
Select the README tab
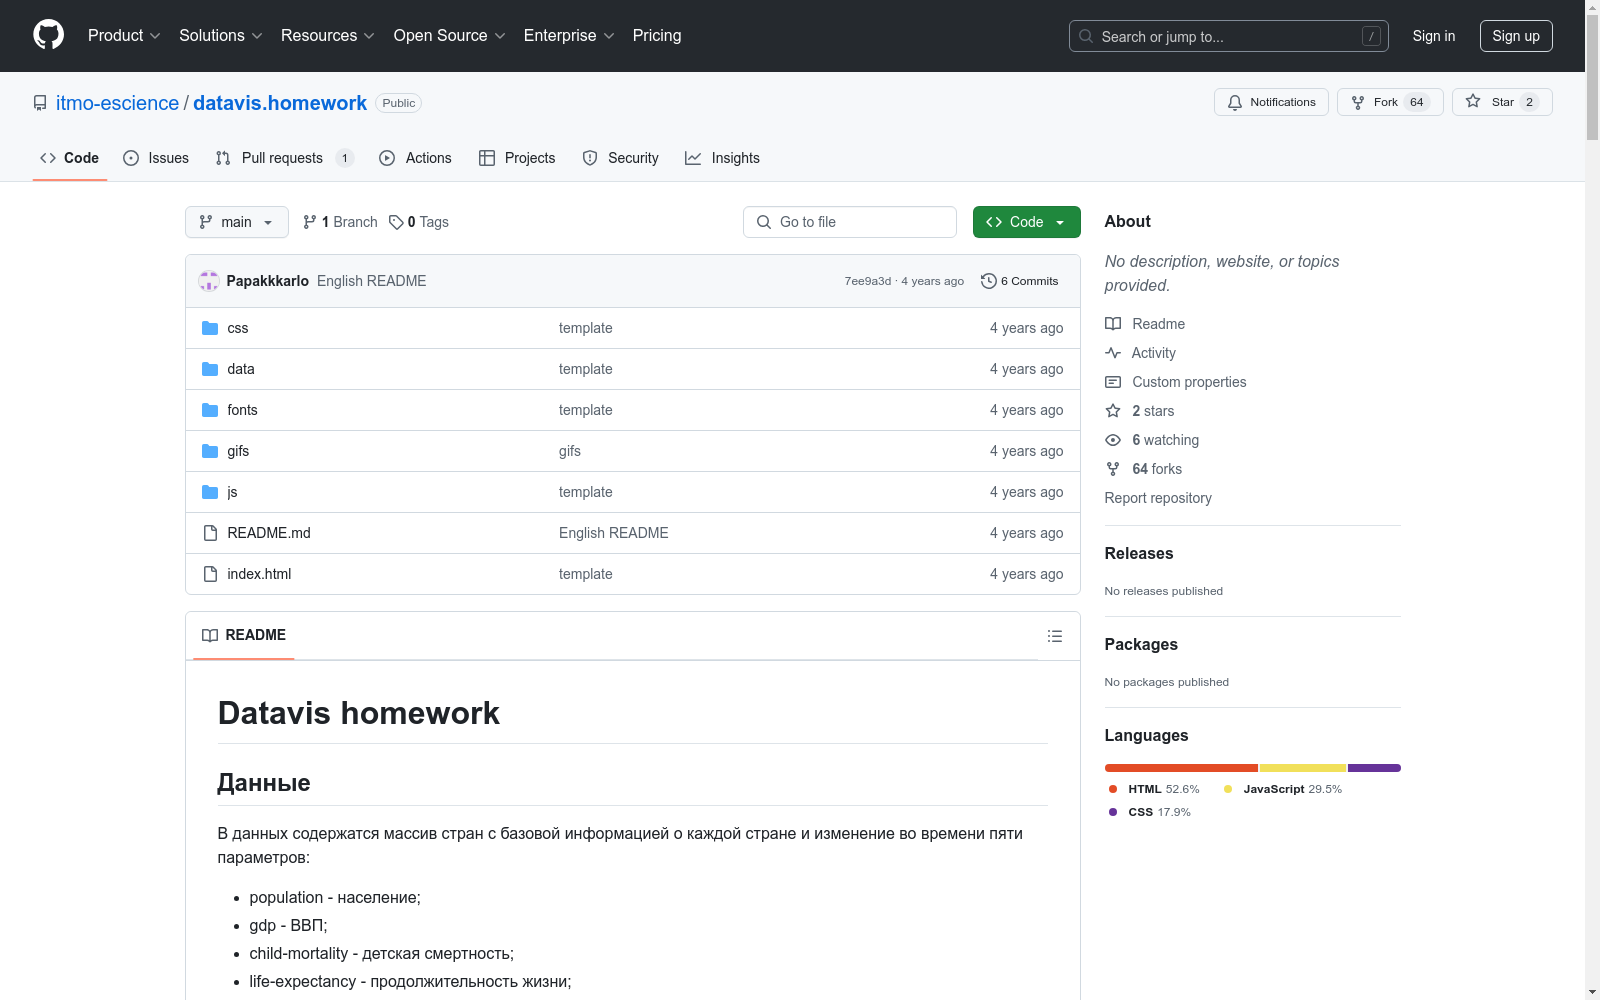pyautogui.click(x=244, y=635)
